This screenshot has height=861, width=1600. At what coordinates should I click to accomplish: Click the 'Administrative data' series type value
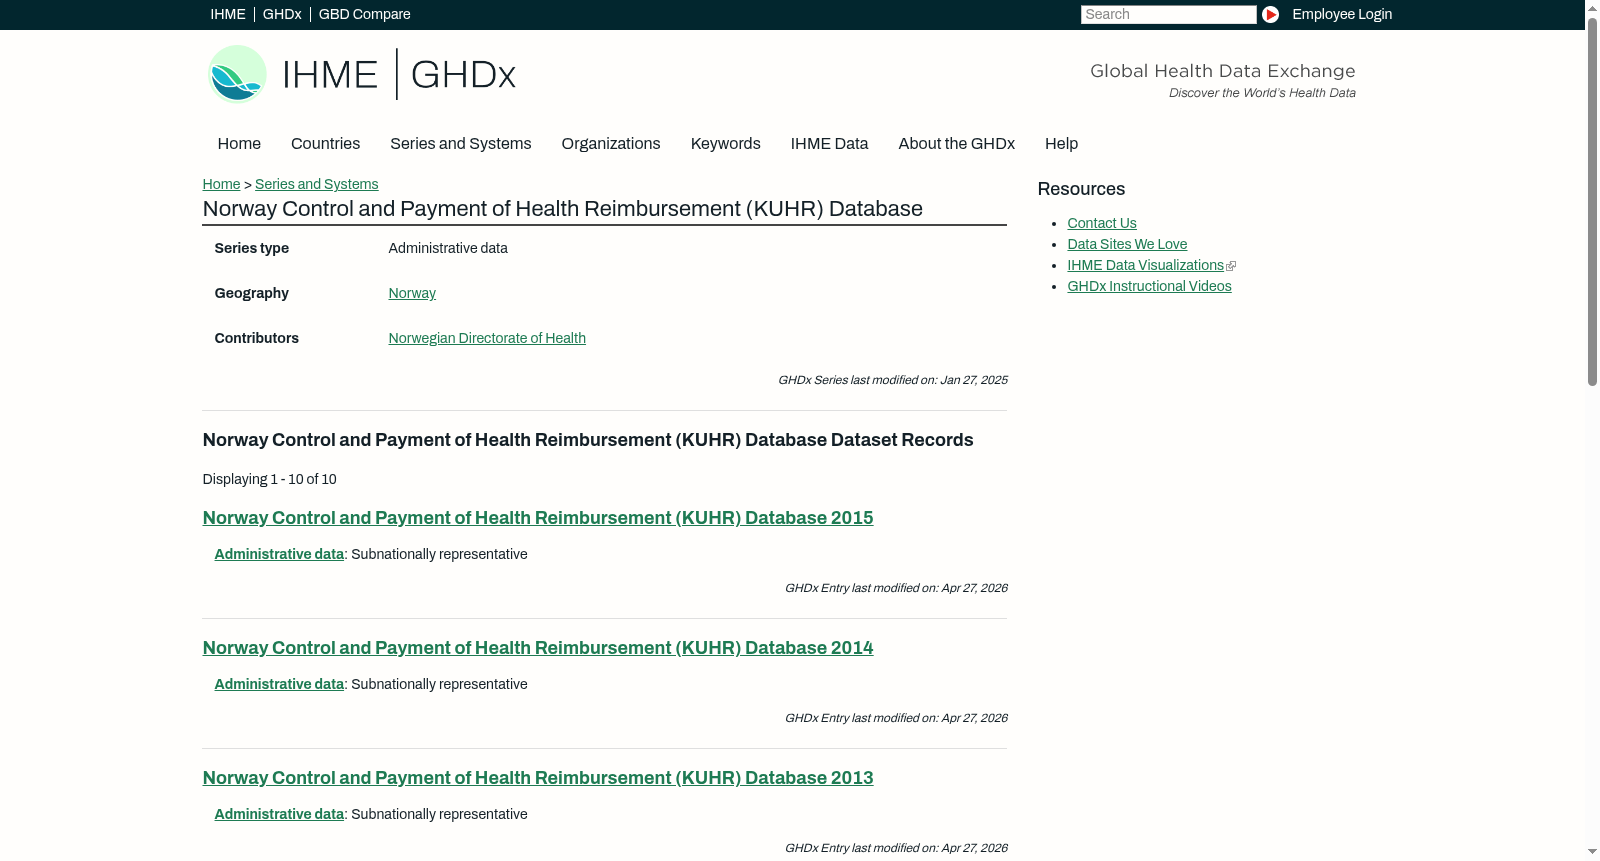pos(448,248)
